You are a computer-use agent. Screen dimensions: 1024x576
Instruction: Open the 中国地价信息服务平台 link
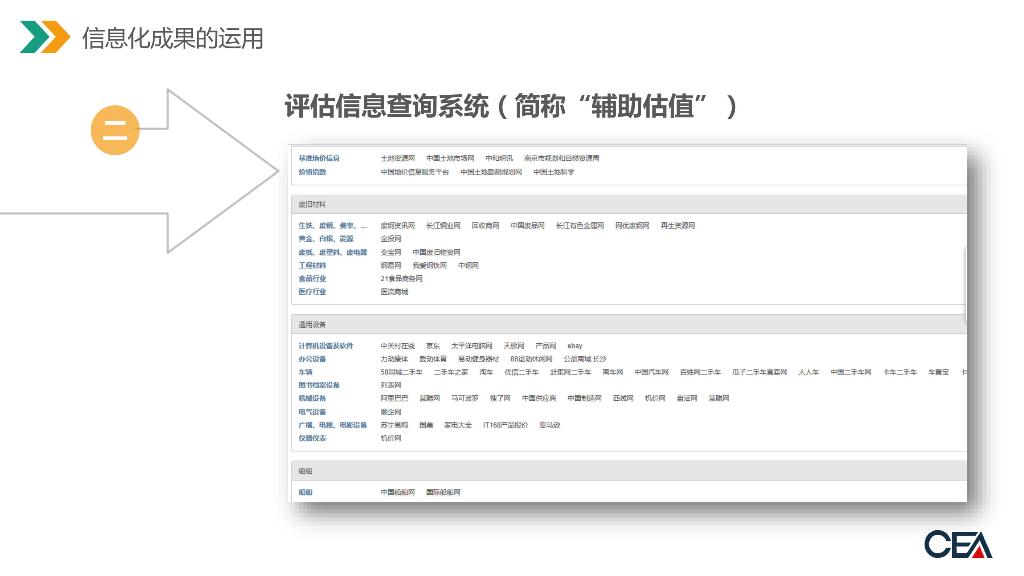415,172
